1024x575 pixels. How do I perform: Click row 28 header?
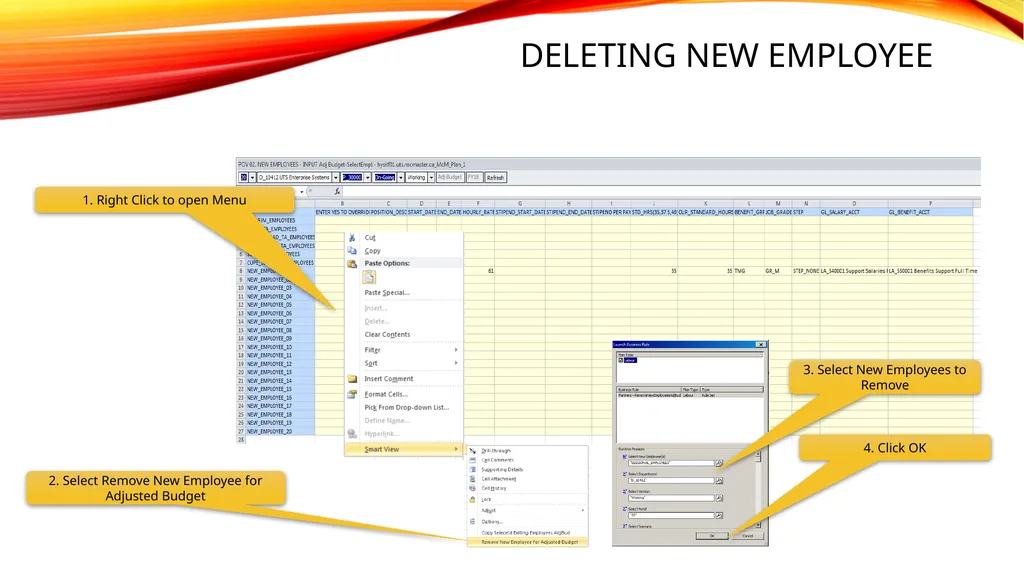[241, 440]
